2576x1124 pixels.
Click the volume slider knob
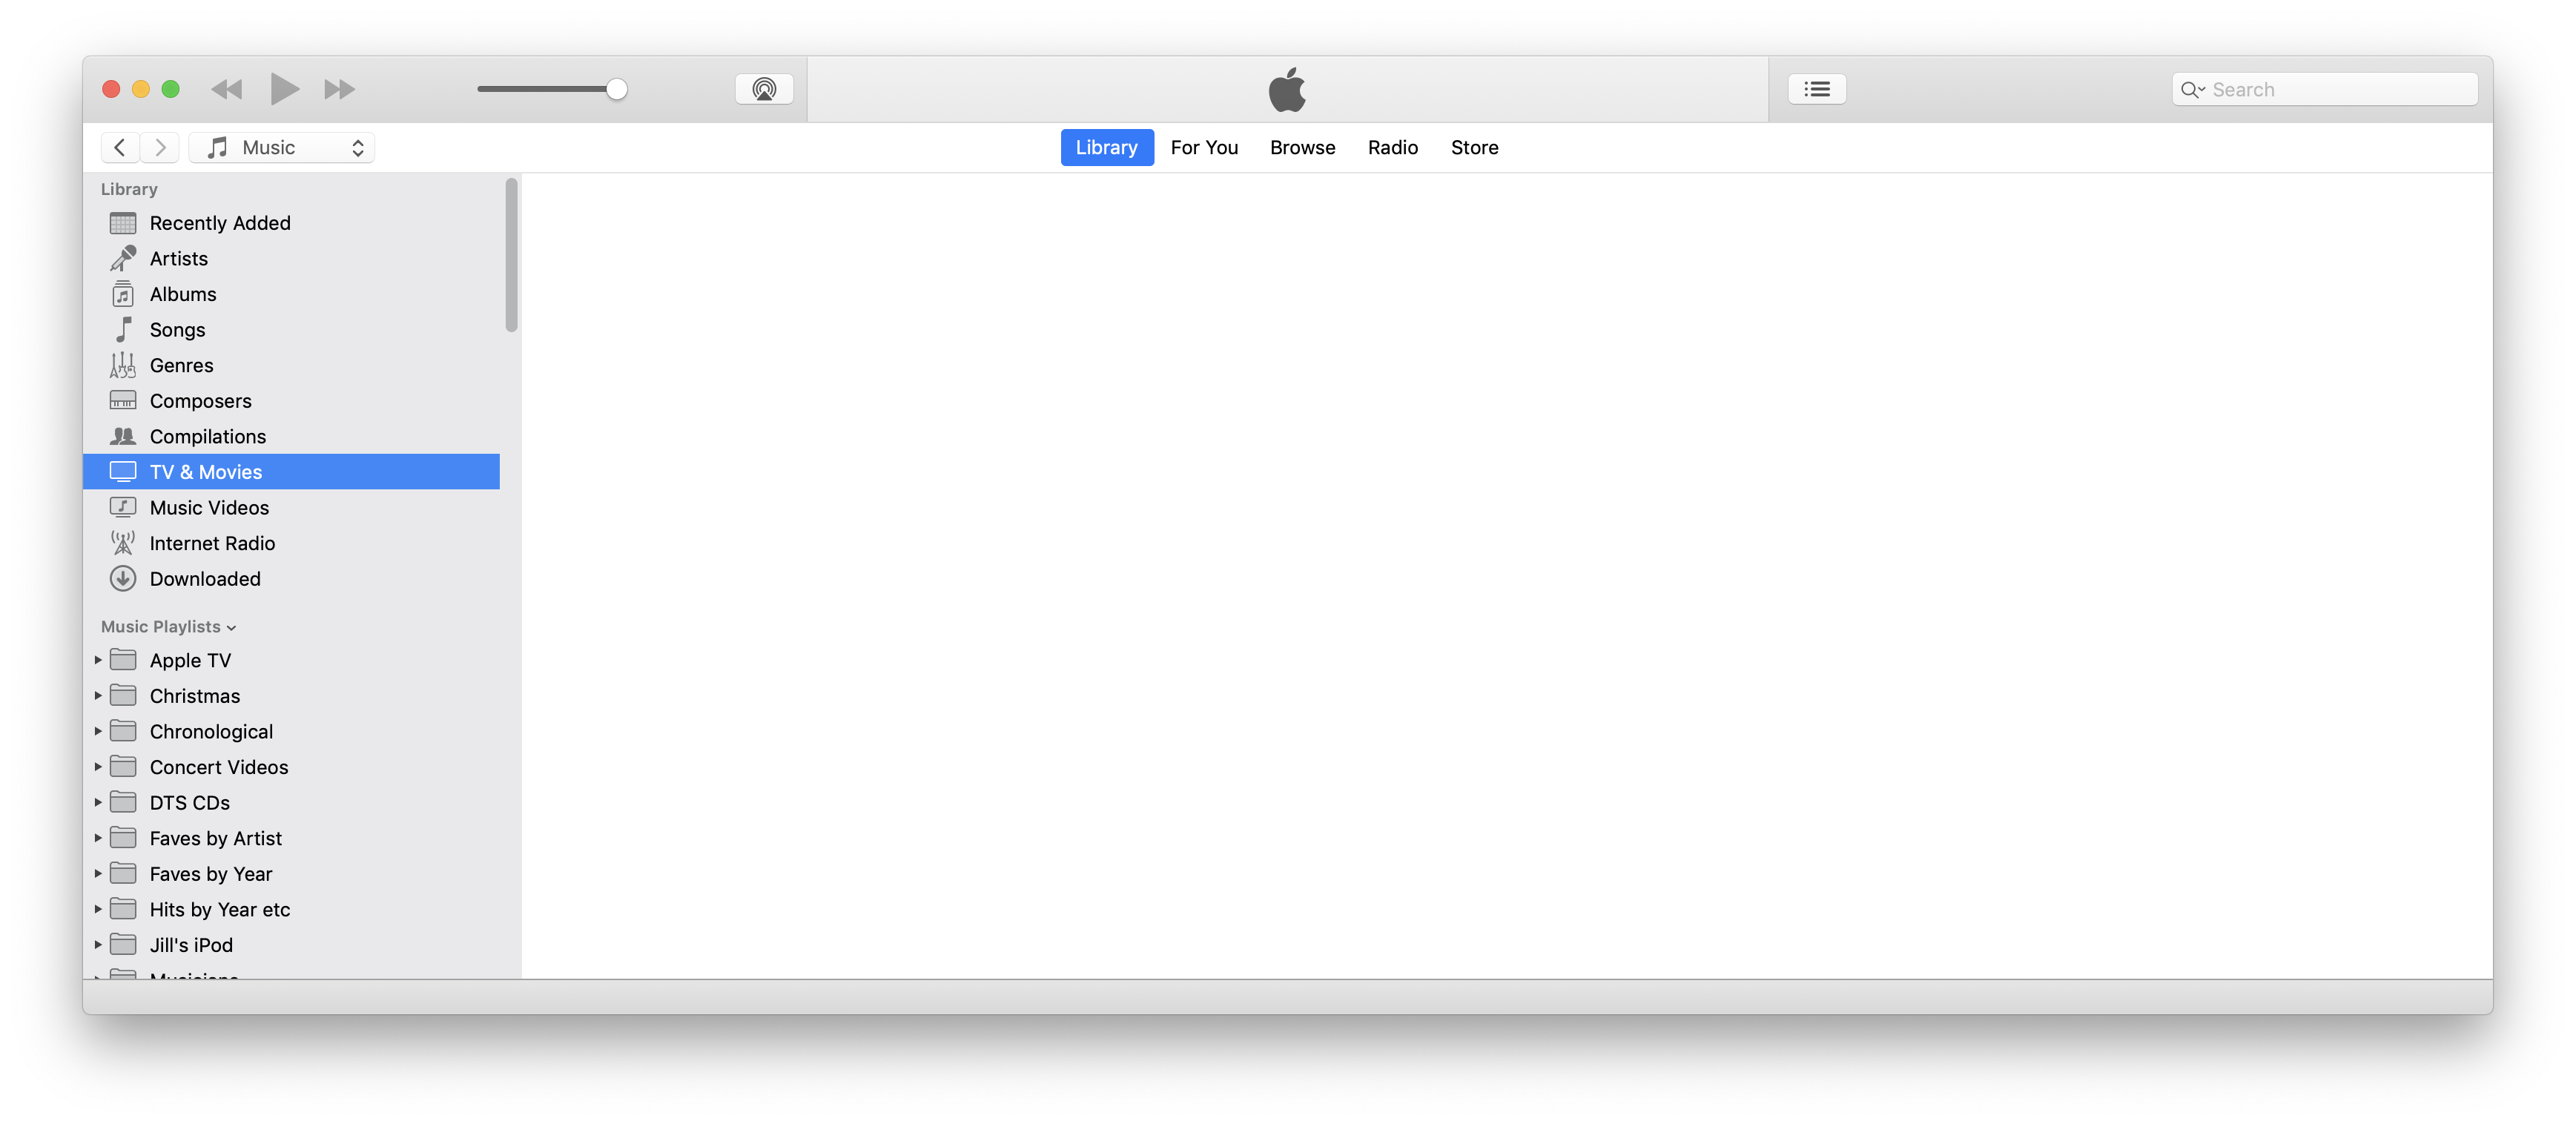pyautogui.click(x=617, y=90)
